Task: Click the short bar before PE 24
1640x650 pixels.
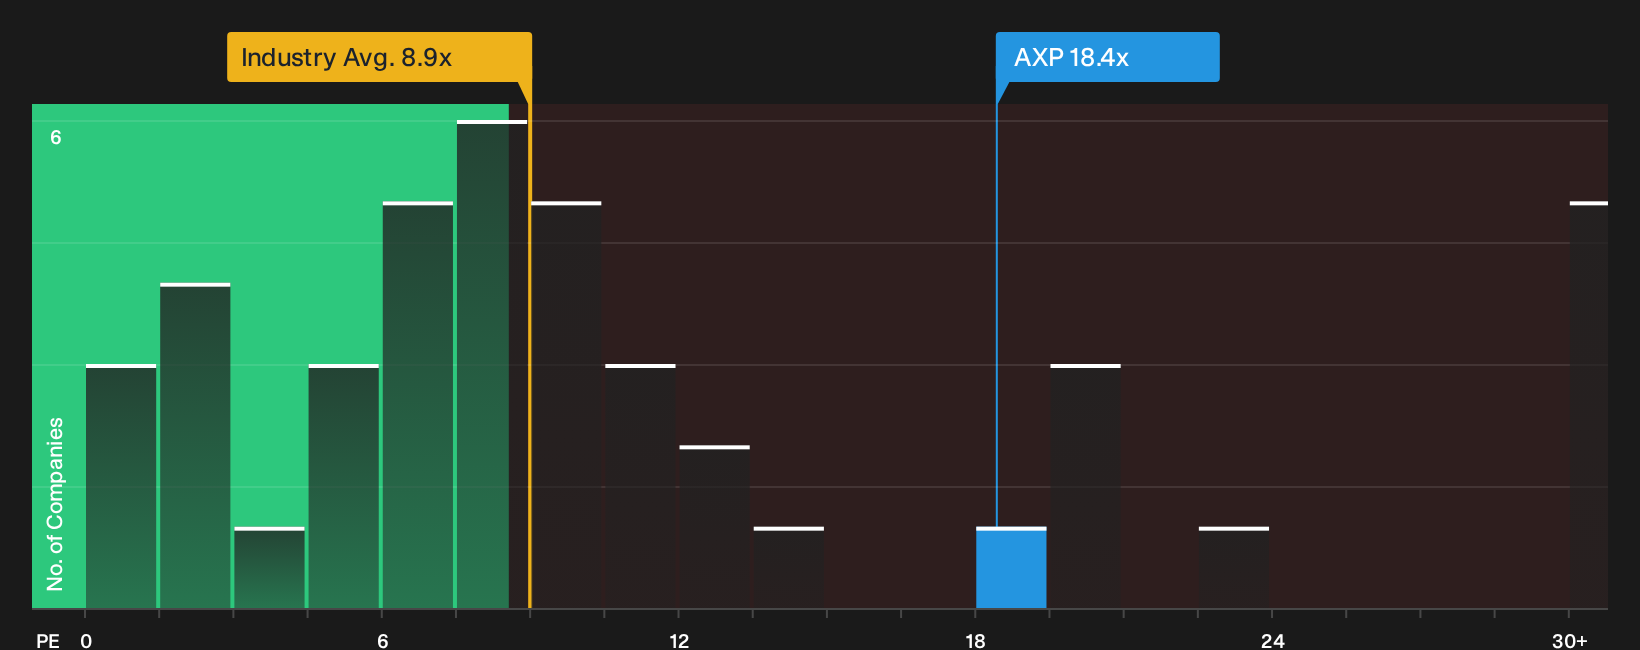Action: pos(1234,568)
